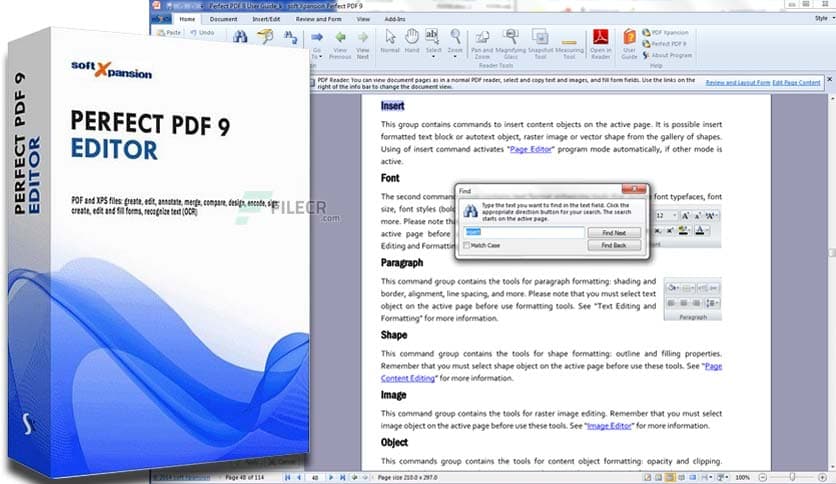Open PDF Xpansion help link

click(x=665, y=33)
